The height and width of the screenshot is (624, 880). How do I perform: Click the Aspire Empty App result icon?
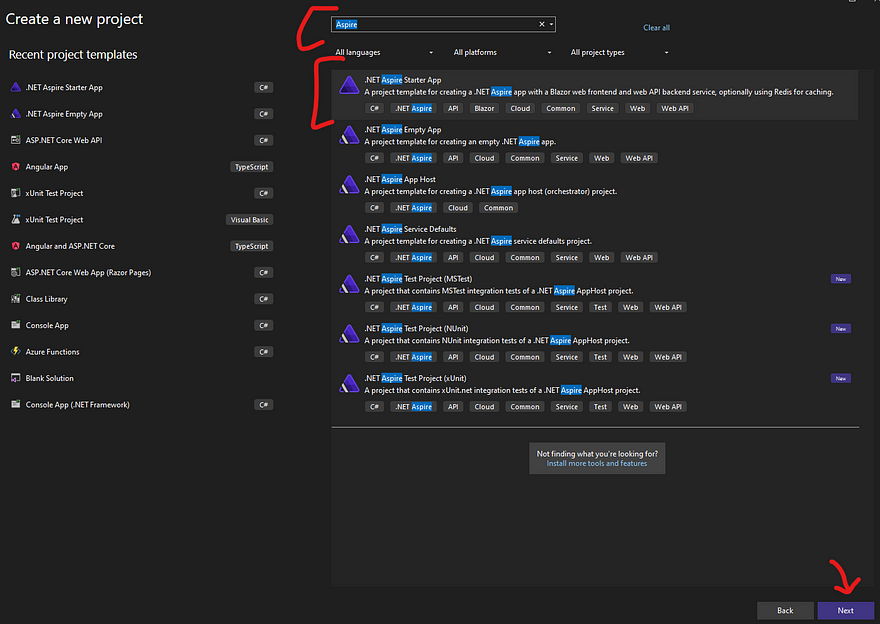click(x=349, y=135)
